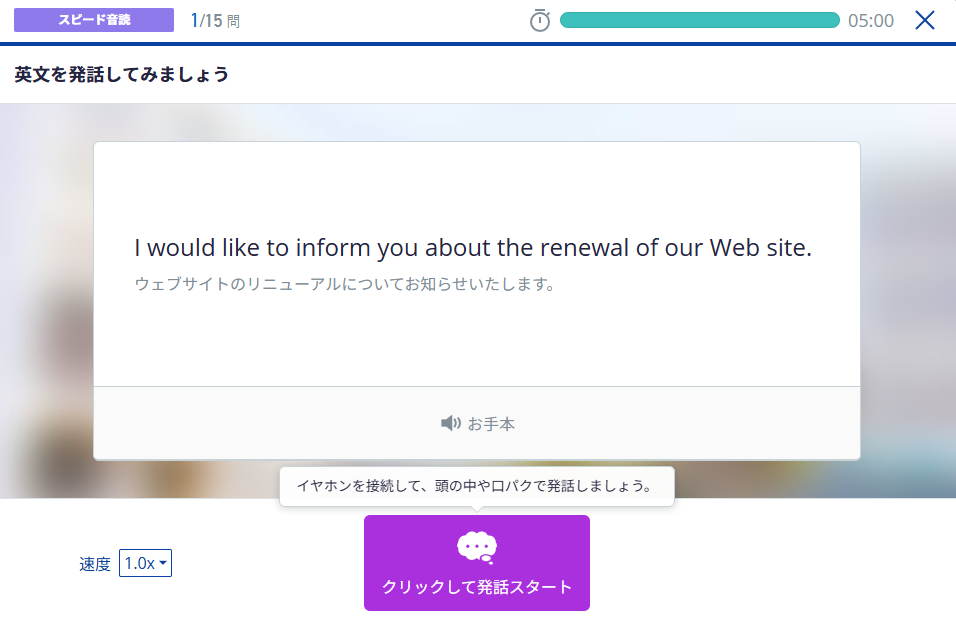Click the 英文を発話してみましょう heading
The height and width of the screenshot is (618, 956).
[x=121, y=74]
